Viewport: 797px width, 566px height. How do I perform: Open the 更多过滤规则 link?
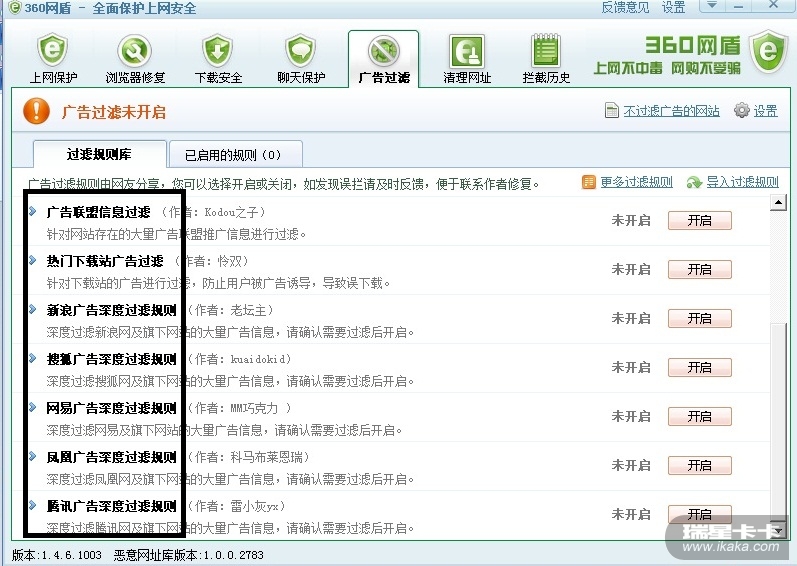pyautogui.click(x=636, y=182)
